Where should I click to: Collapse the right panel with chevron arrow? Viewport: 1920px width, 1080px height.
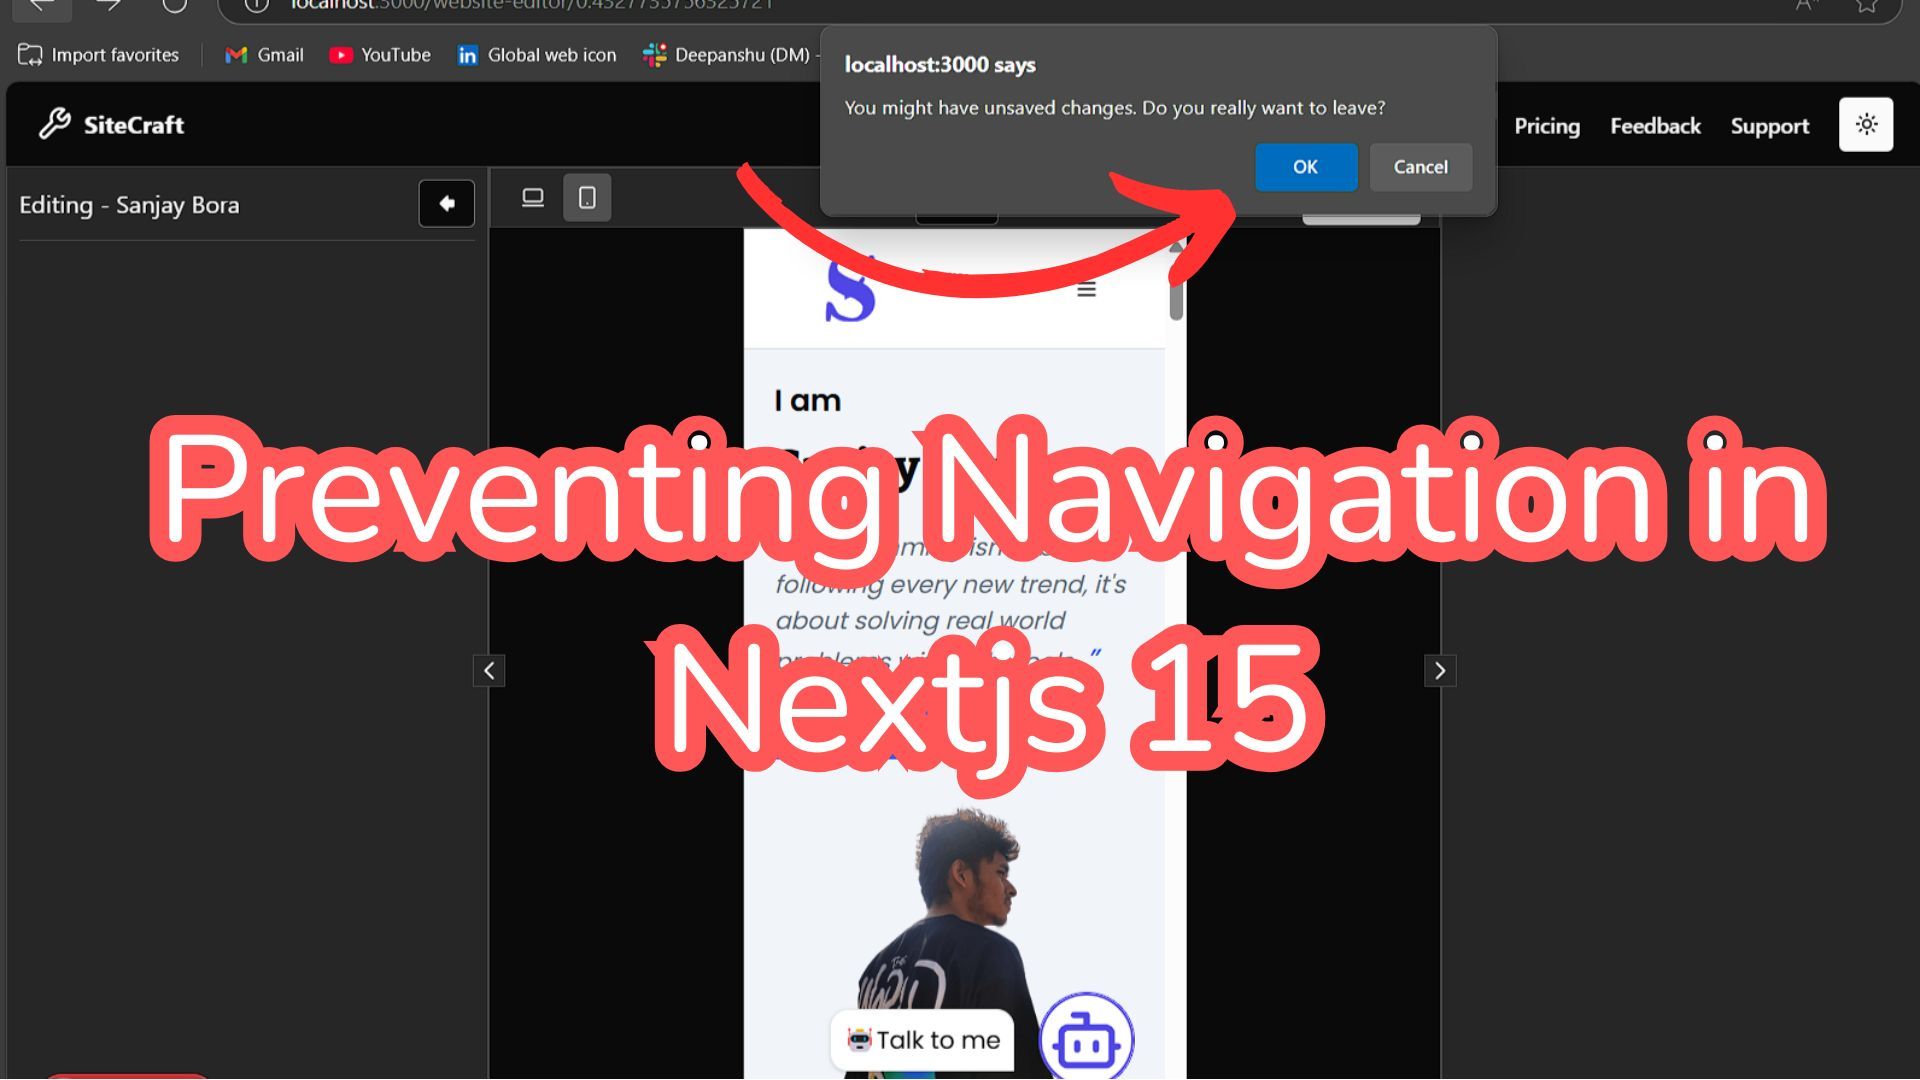click(x=1439, y=671)
